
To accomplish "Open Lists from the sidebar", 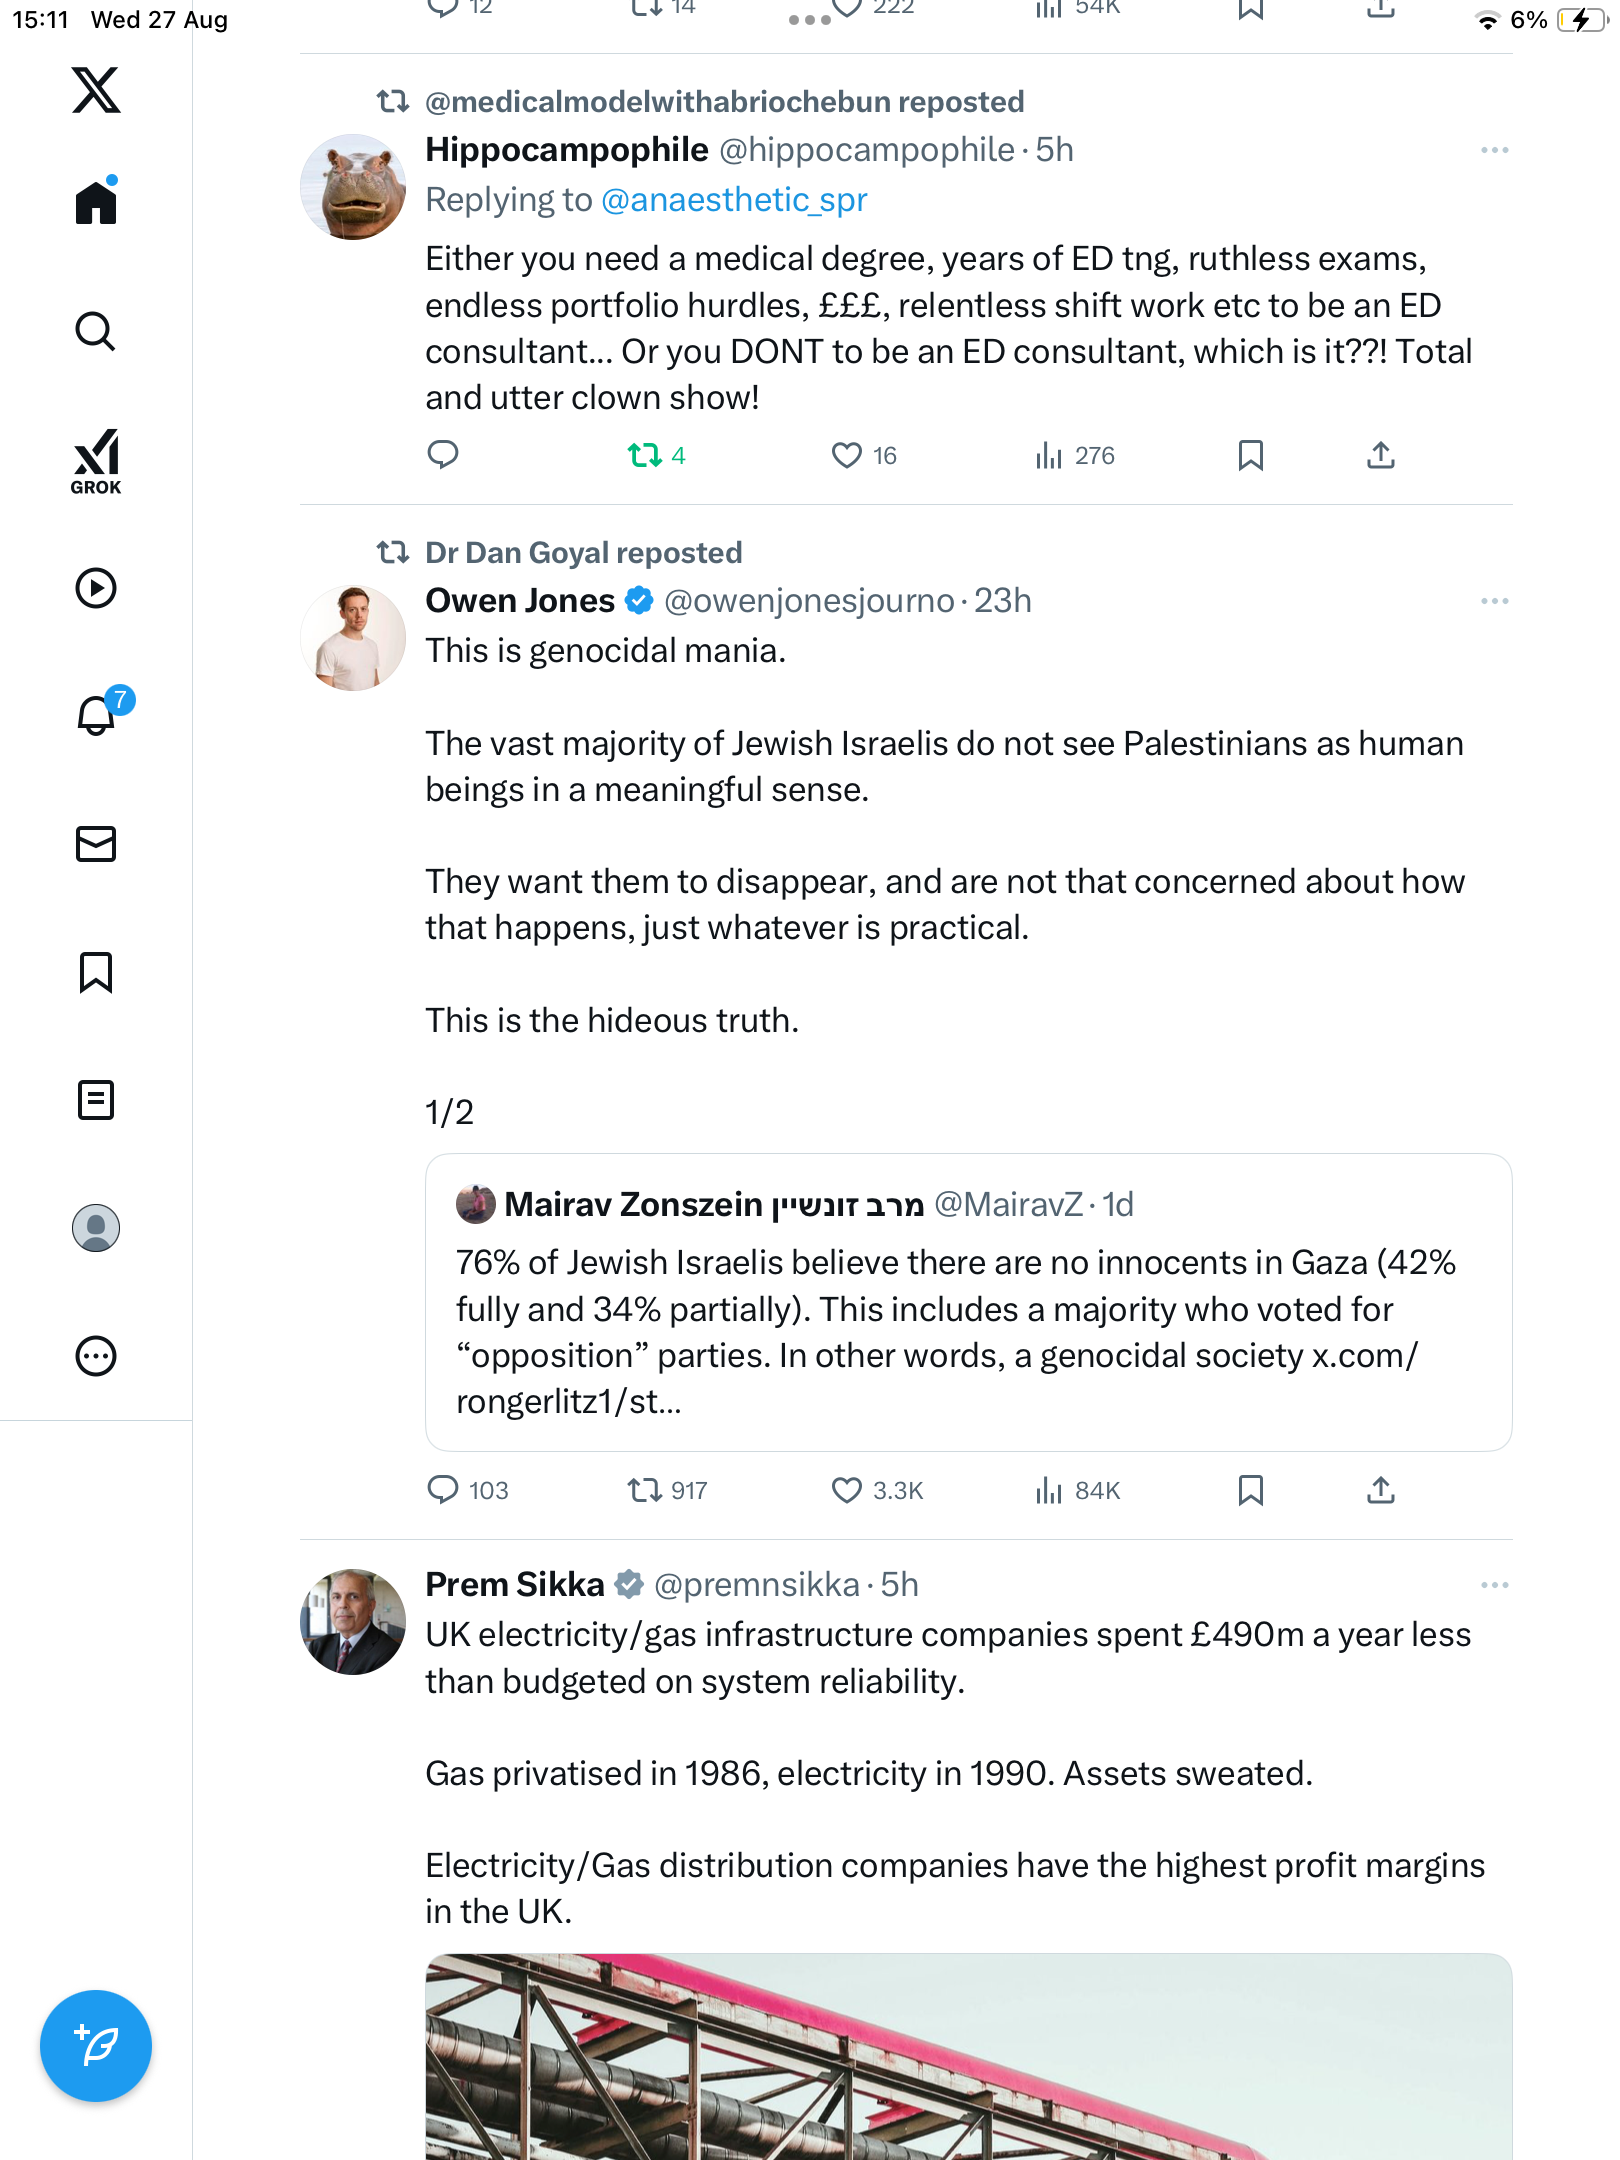I will click(x=96, y=1100).
